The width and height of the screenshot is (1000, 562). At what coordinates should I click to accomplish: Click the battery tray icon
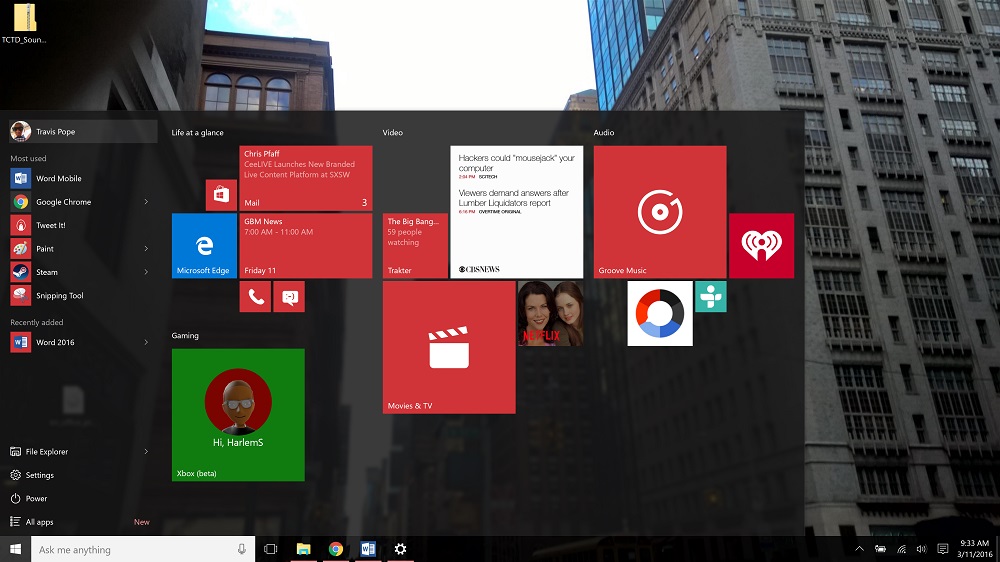click(x=880, y=549)
